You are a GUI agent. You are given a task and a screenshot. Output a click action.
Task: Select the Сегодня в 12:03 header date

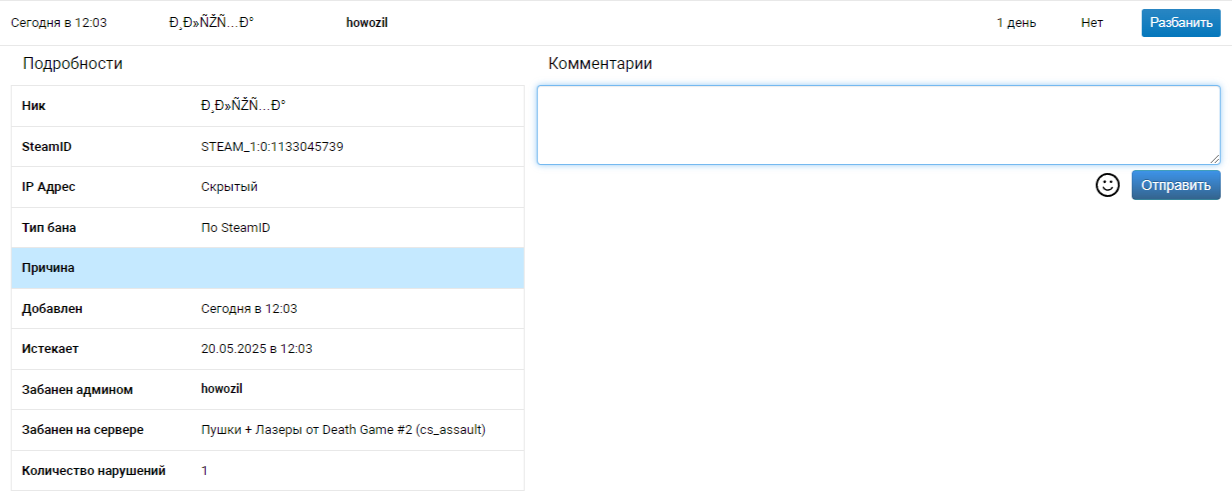(59, 23)
